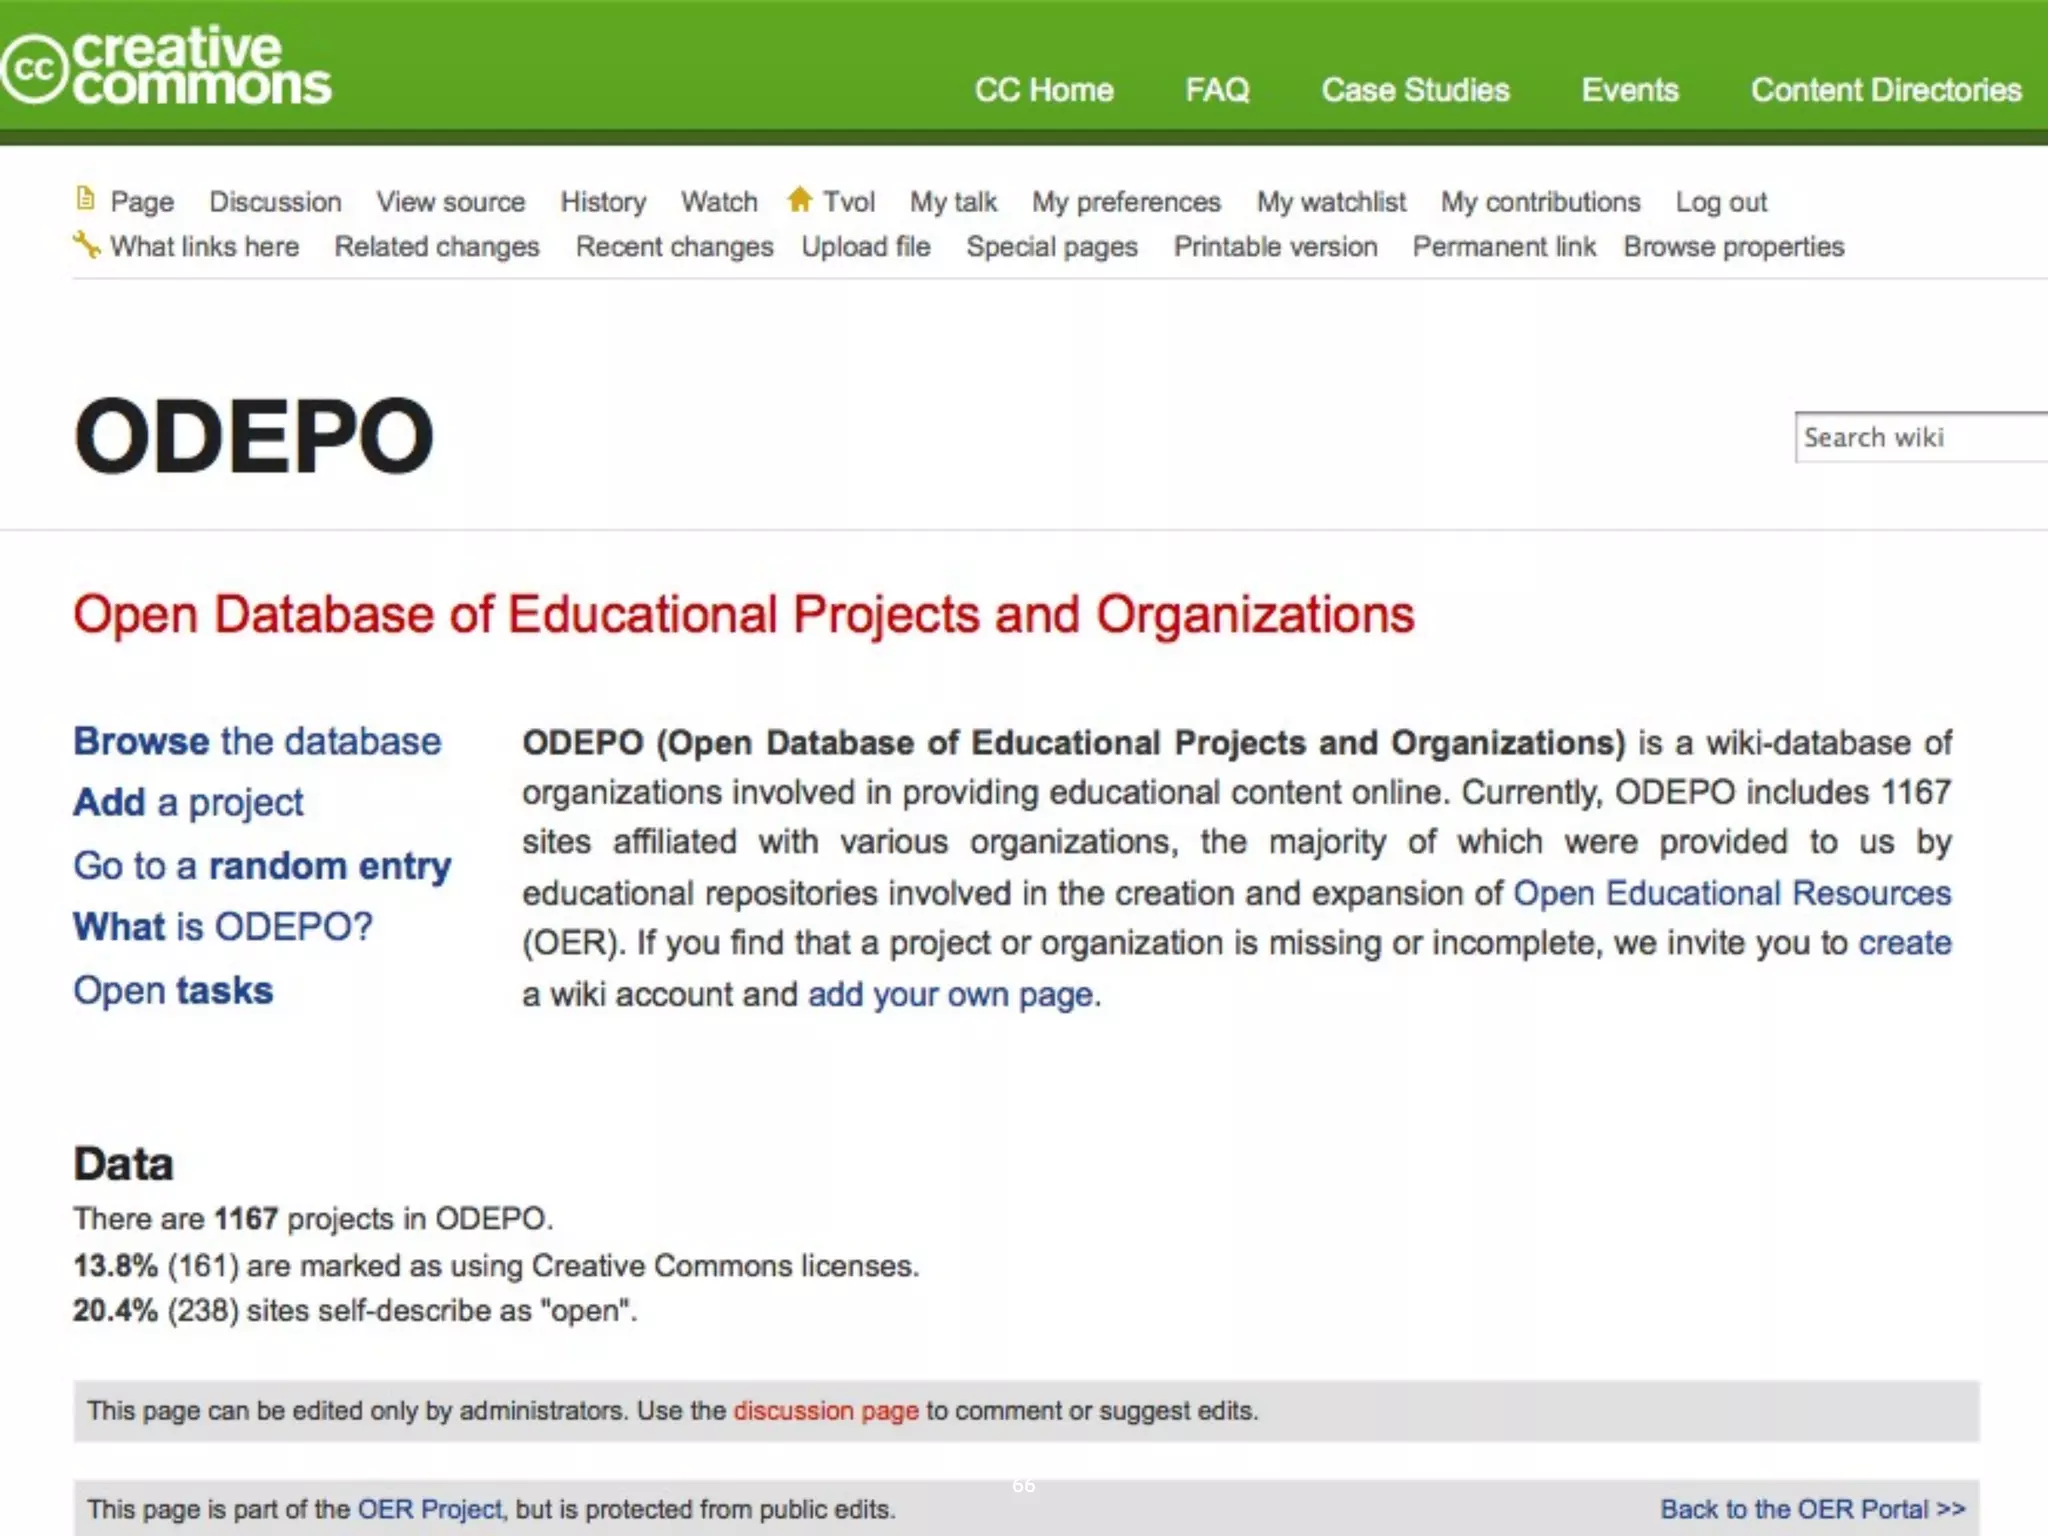The height and width of the screenshot is (1536, 2048).
Task: Click the page document icon
Action: click(x=86, y=199)
